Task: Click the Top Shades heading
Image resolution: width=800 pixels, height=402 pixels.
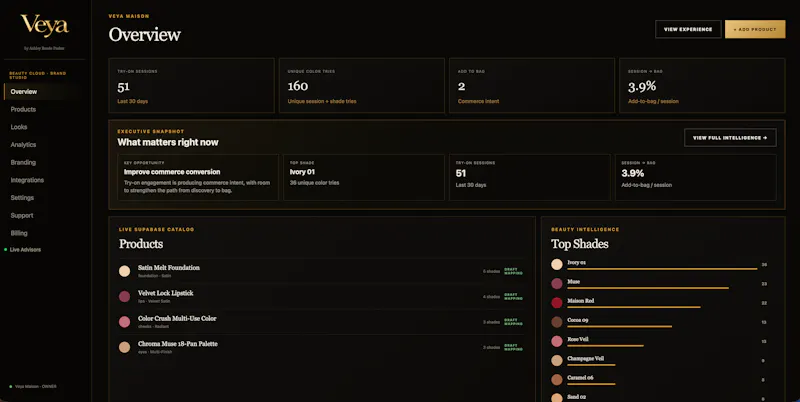Action: (580, 244)
